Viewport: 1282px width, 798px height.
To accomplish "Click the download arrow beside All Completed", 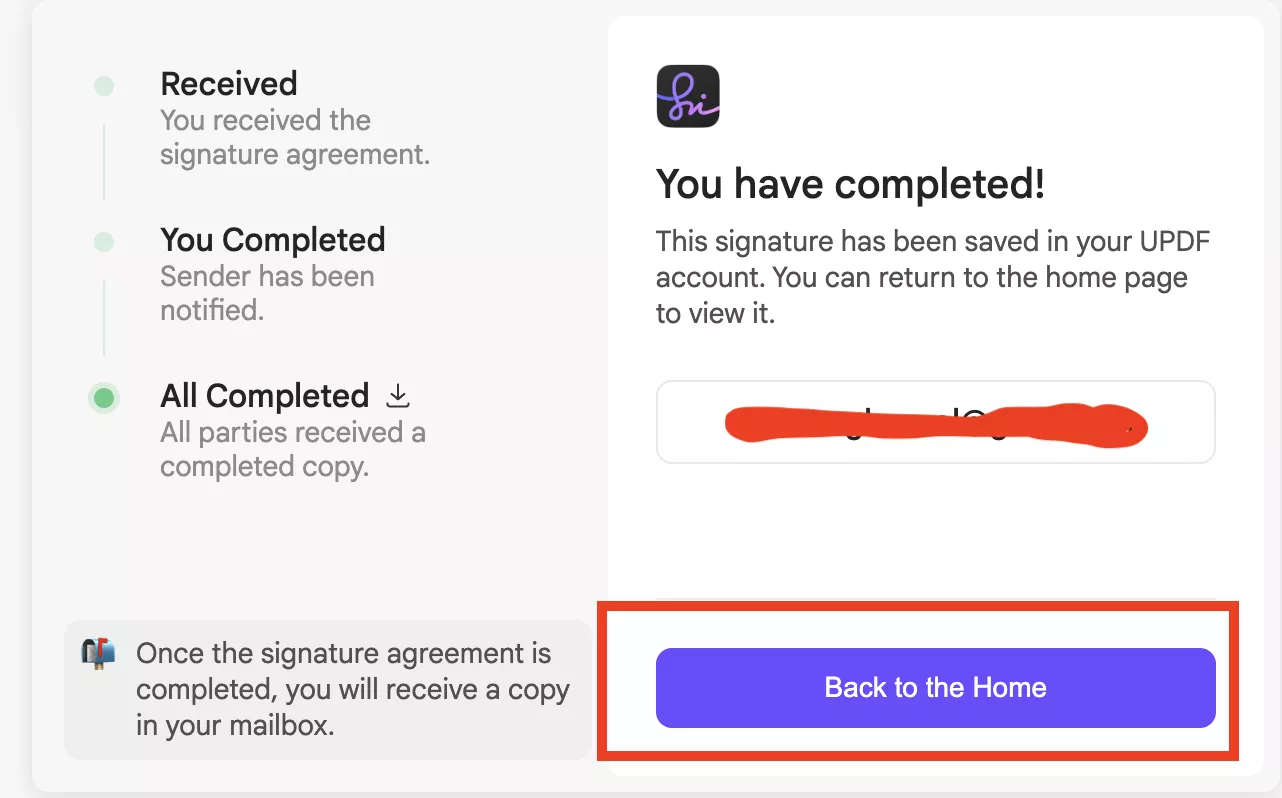I will (398, 395).
